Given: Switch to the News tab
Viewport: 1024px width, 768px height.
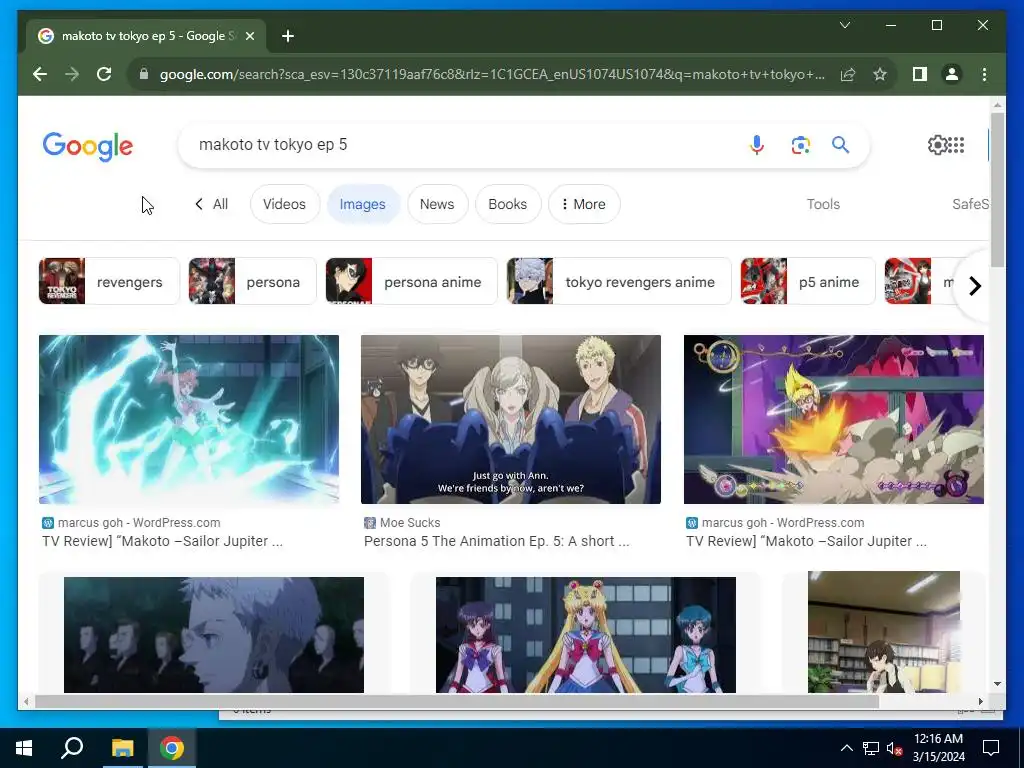Looking at the screenshot, I should 437,204.
